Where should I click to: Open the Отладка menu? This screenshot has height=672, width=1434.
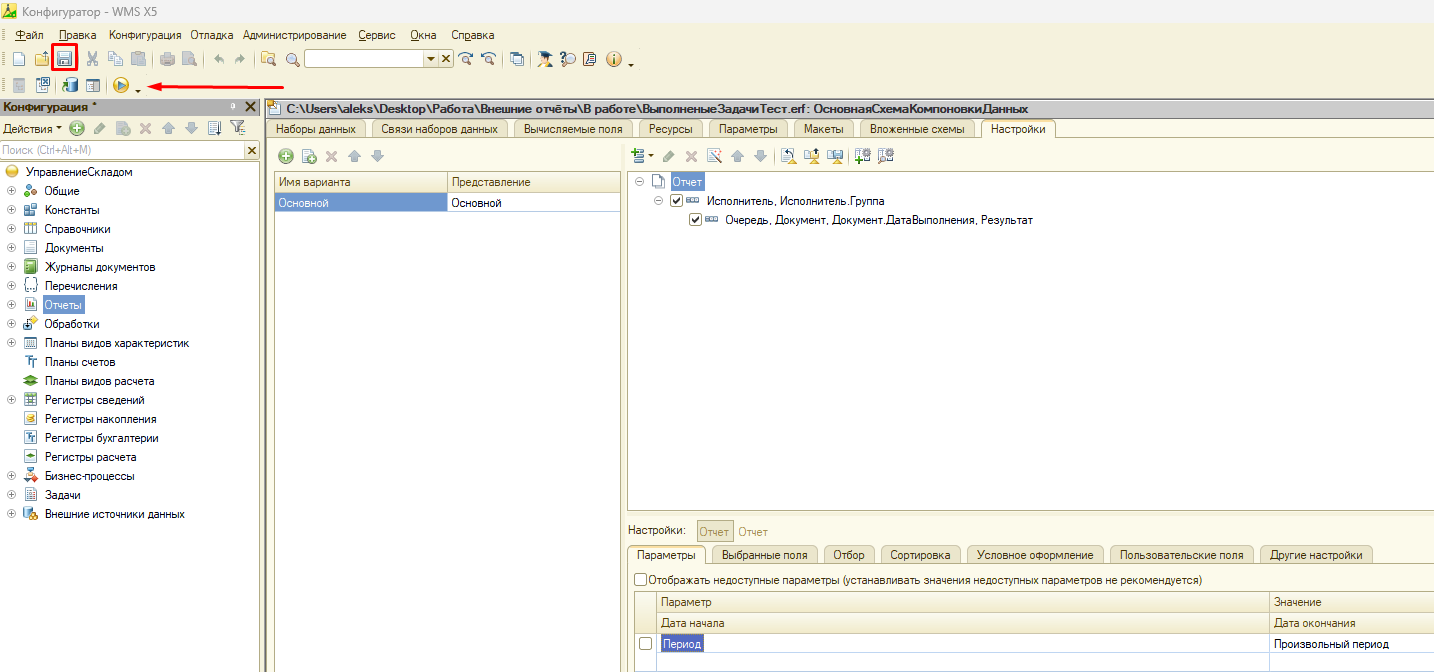pos(212,35)
